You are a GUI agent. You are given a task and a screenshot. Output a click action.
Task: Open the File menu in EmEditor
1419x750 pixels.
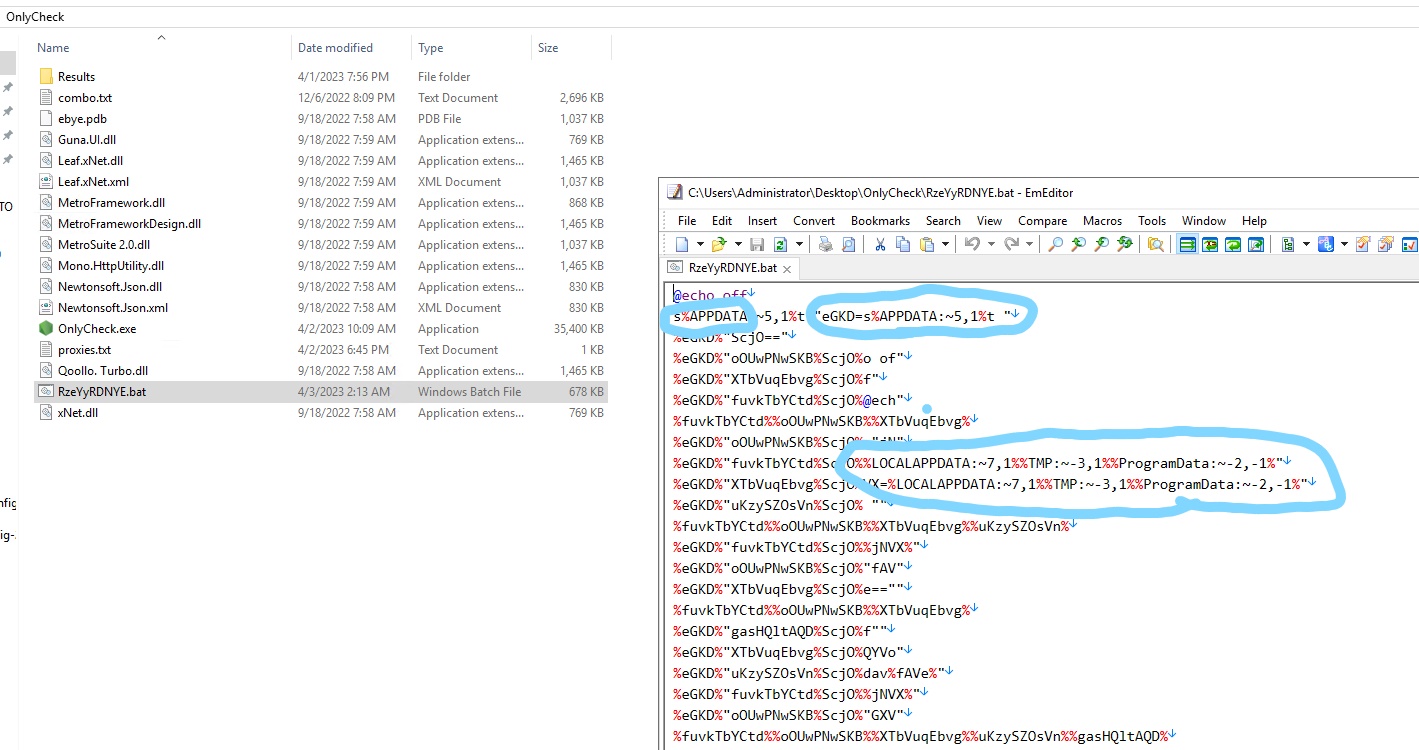(687, 220)
